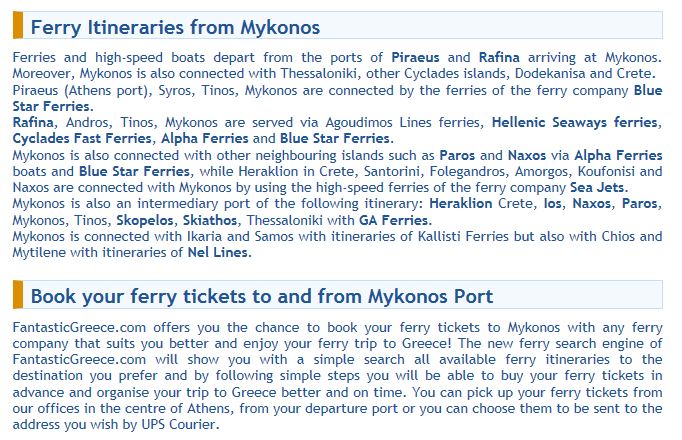Open the Hellenic Seaways ferries link
682x440 pixels.
574,122
